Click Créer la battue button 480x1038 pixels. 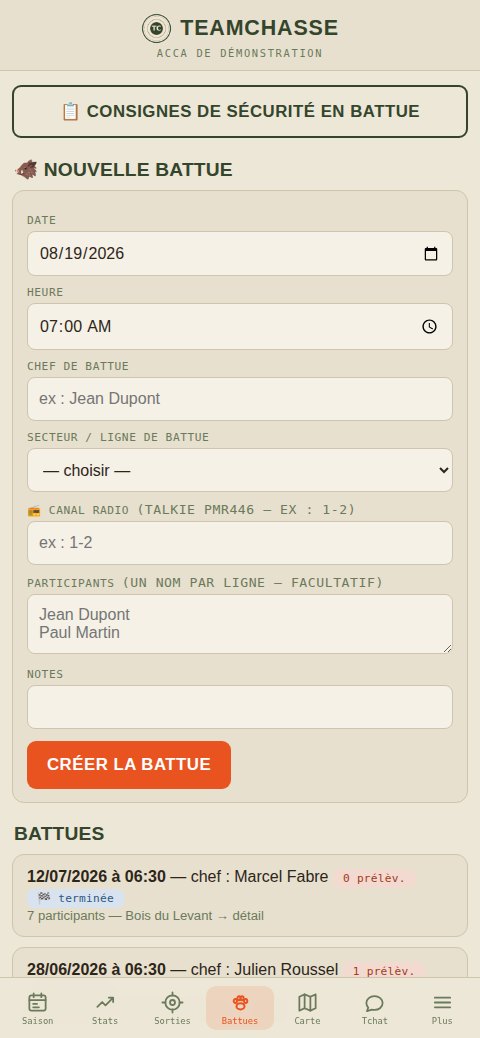click(129, 765)
